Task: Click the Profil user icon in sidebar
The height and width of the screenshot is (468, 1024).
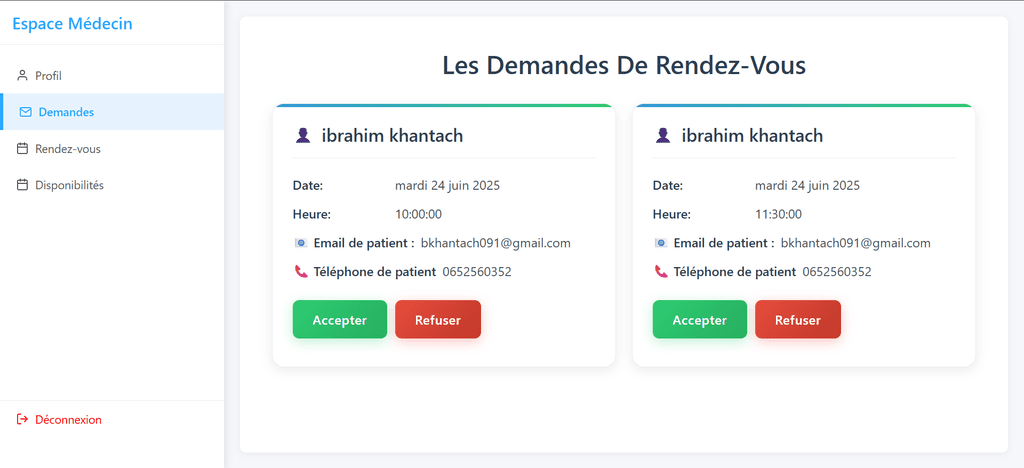Action: point(22,75)
